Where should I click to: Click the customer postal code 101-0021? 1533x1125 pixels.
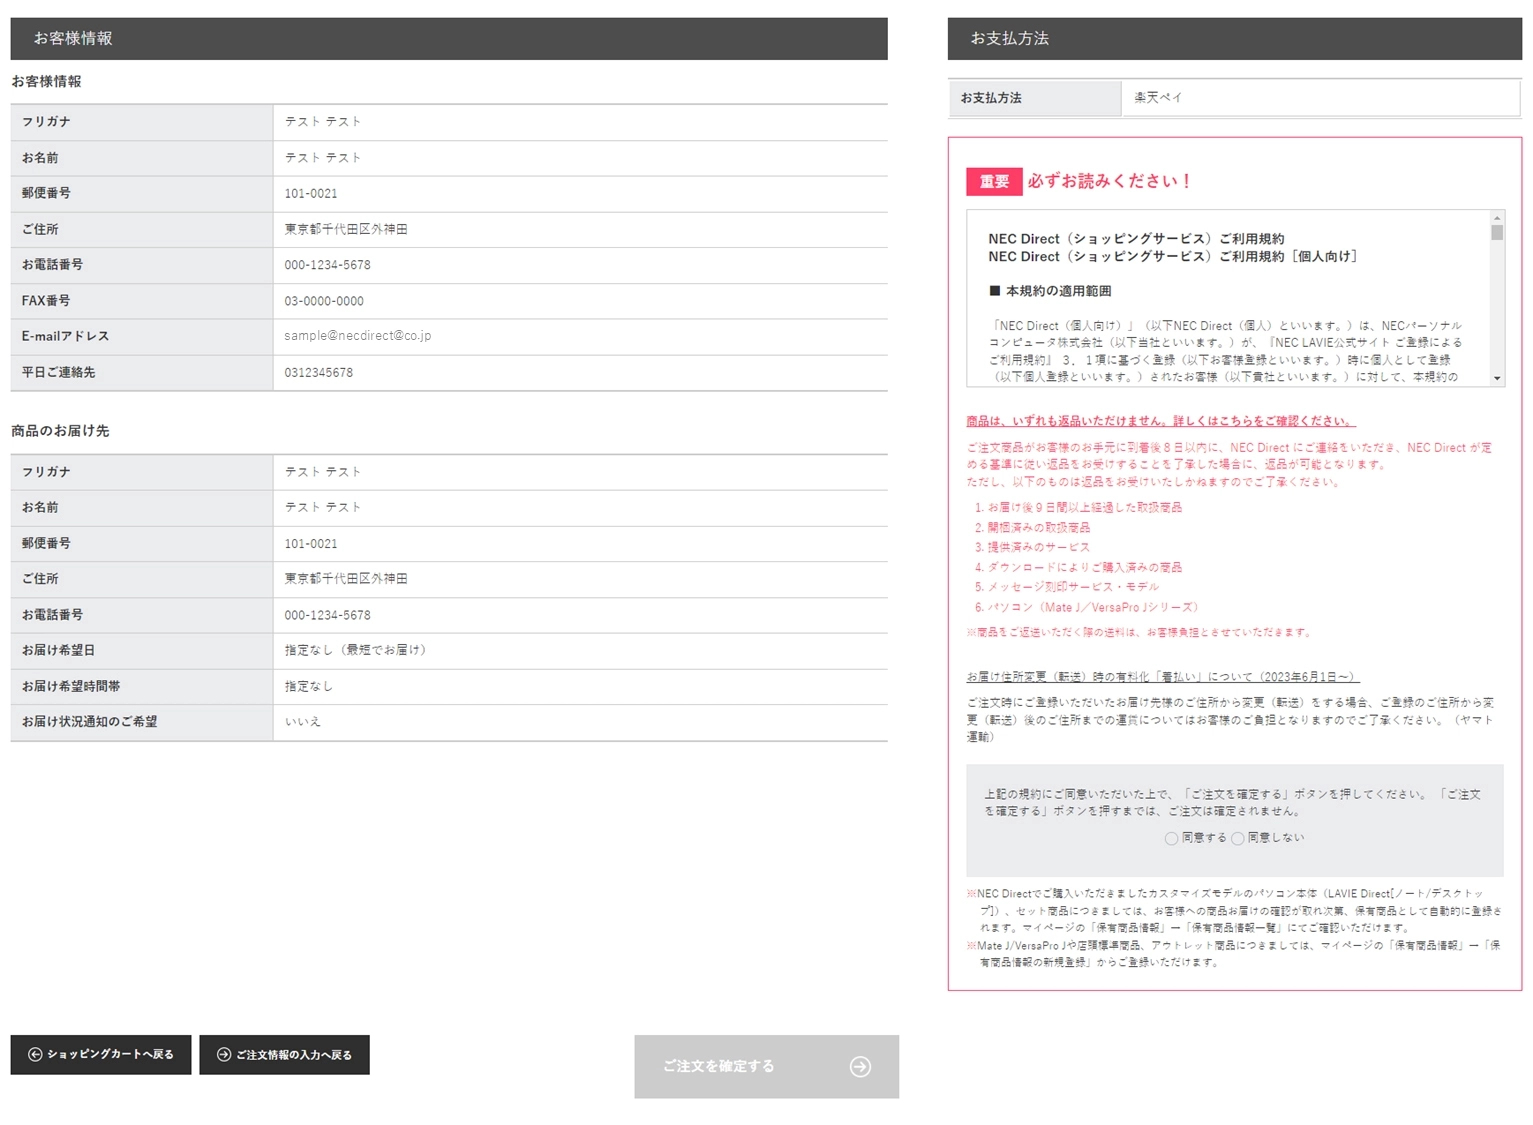point(311,193)
